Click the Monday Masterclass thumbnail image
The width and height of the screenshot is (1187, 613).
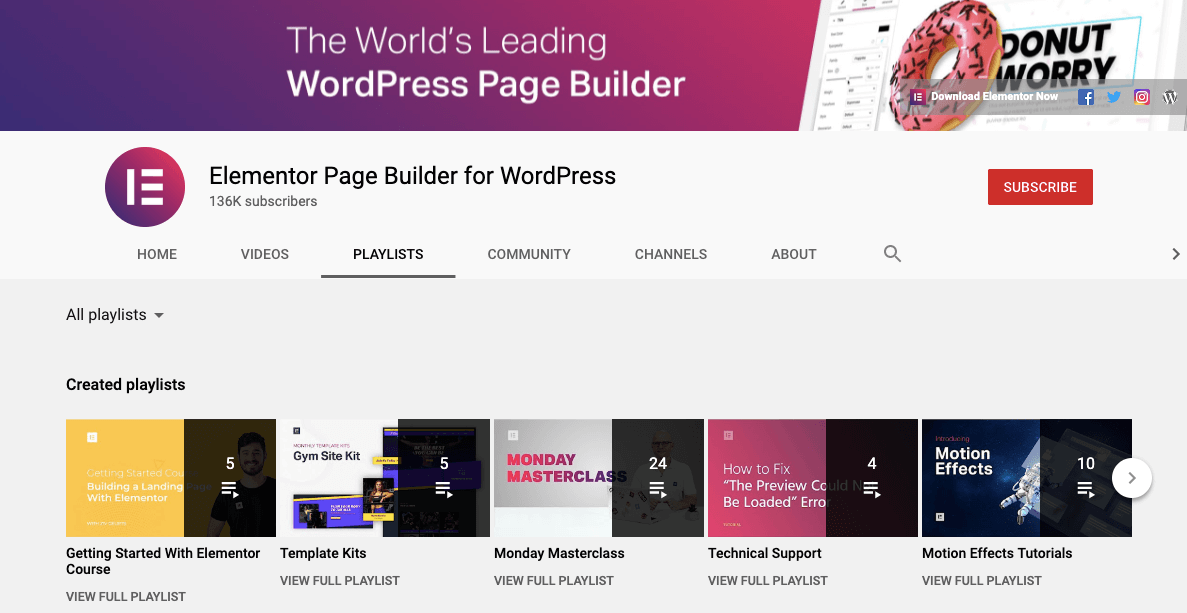pos(599,478)
